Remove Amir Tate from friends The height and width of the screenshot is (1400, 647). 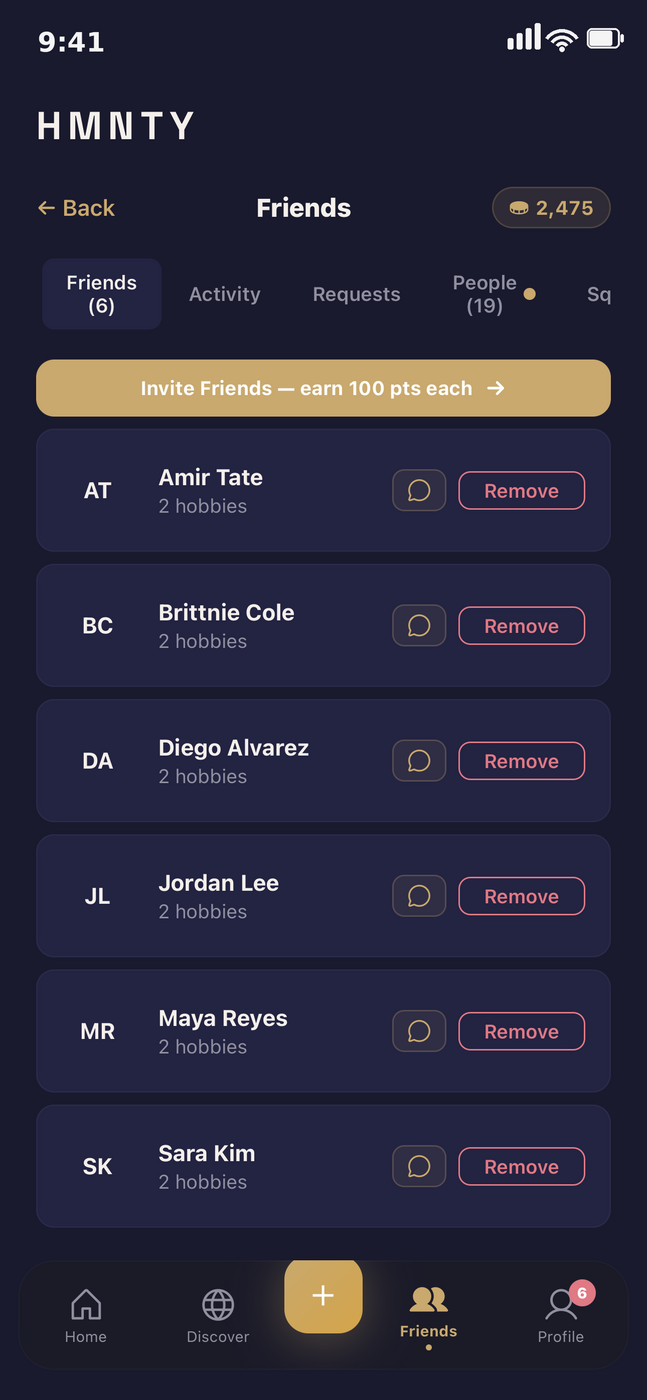click(x=522, y=491)
